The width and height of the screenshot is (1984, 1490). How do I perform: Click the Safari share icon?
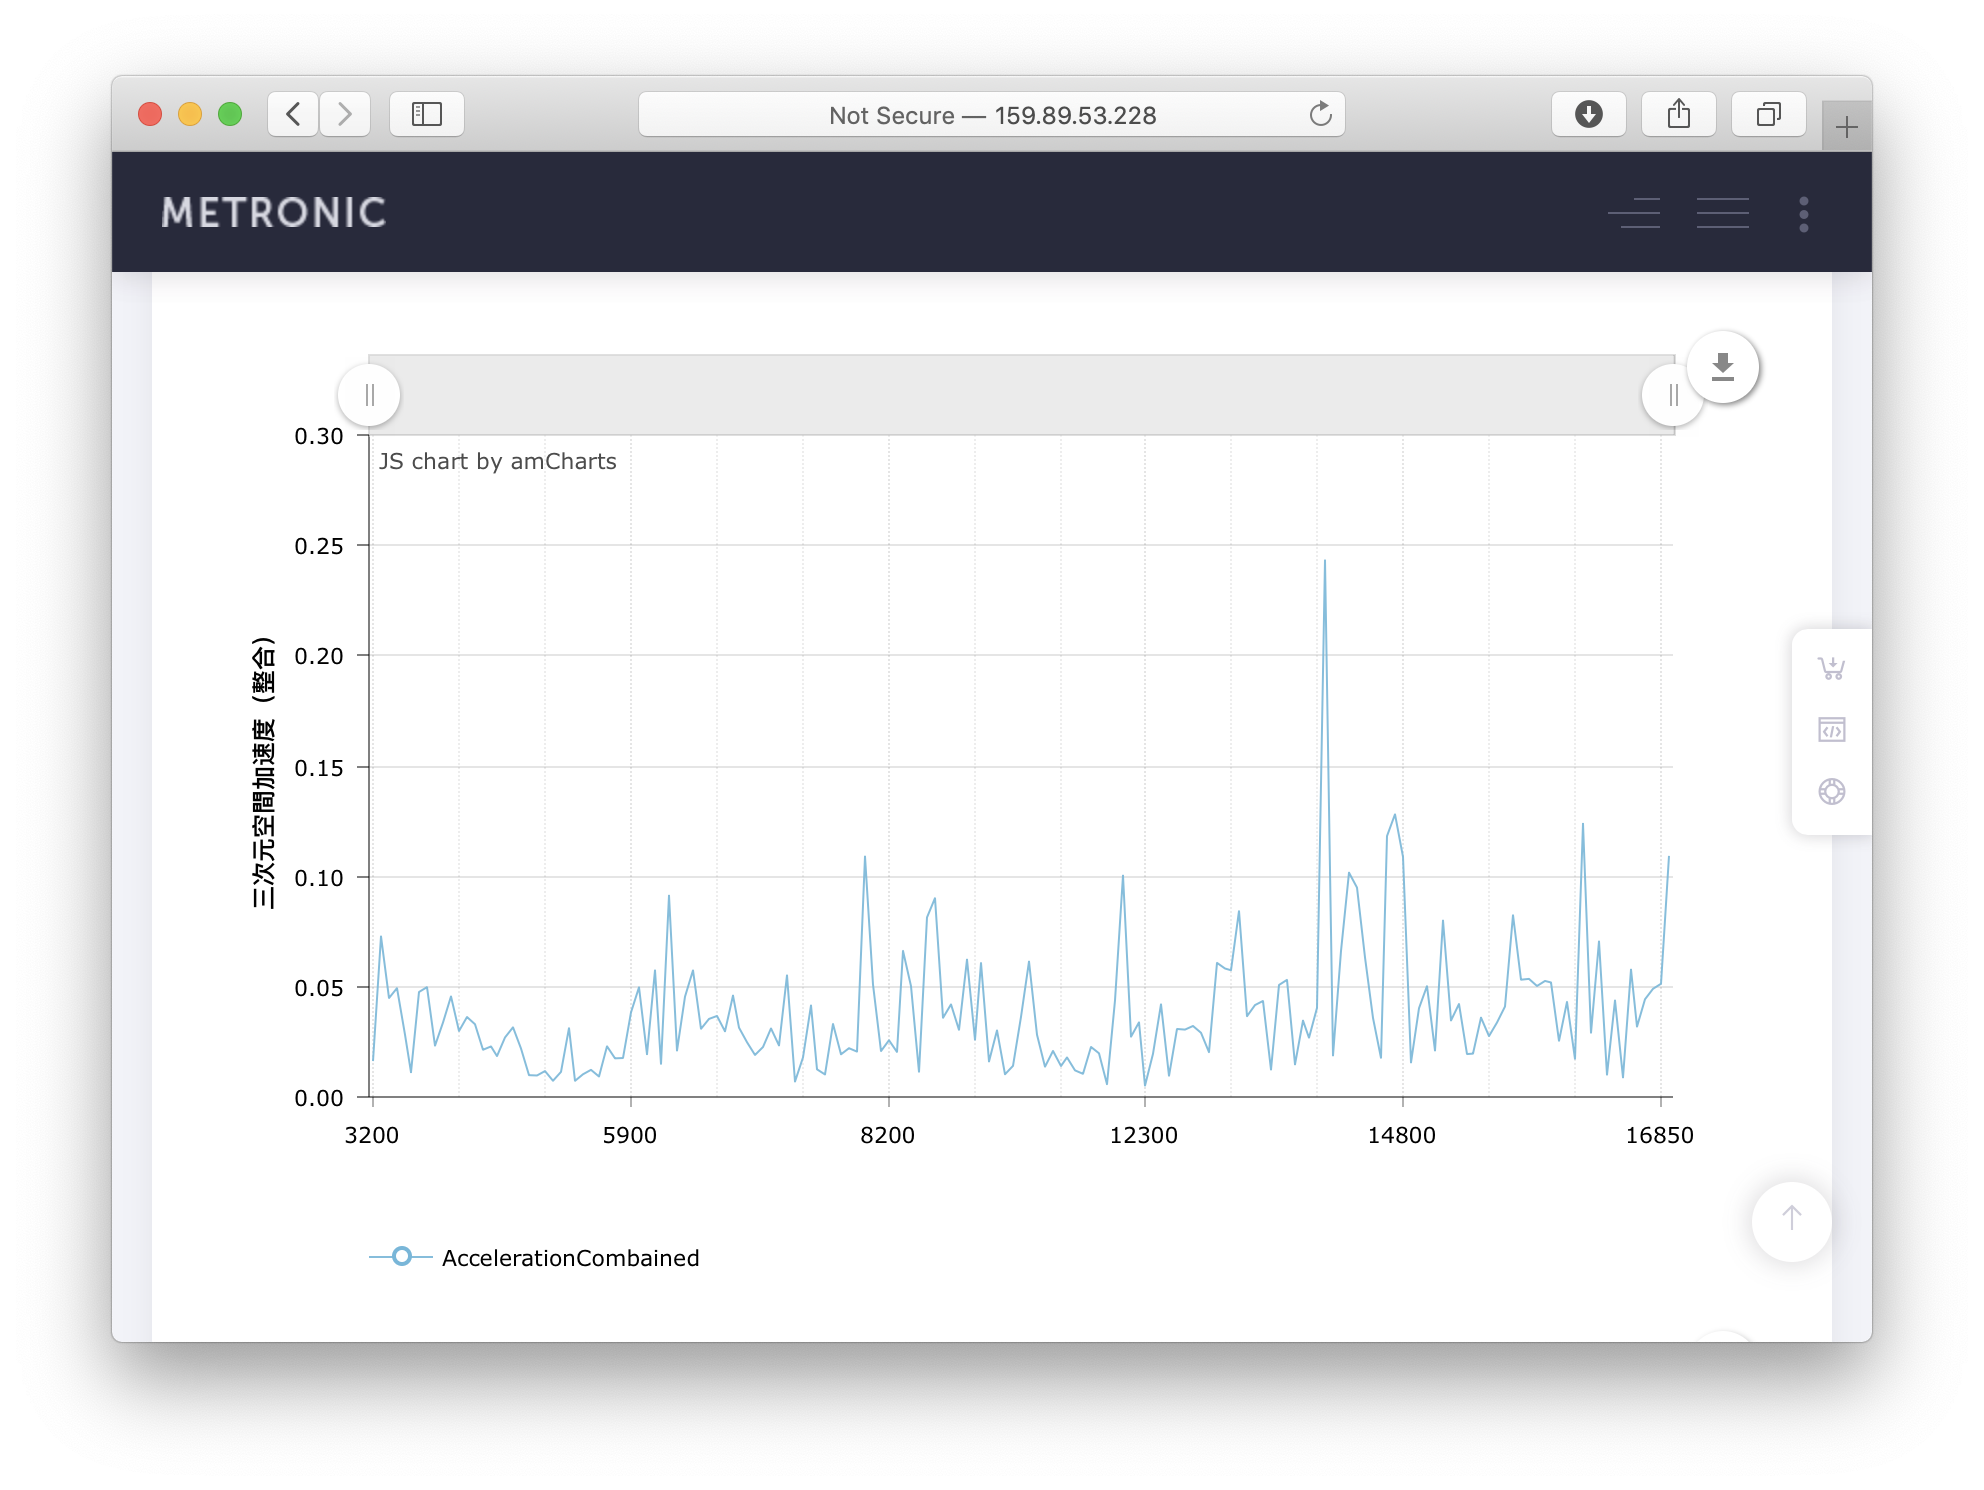coord(1678,114)
